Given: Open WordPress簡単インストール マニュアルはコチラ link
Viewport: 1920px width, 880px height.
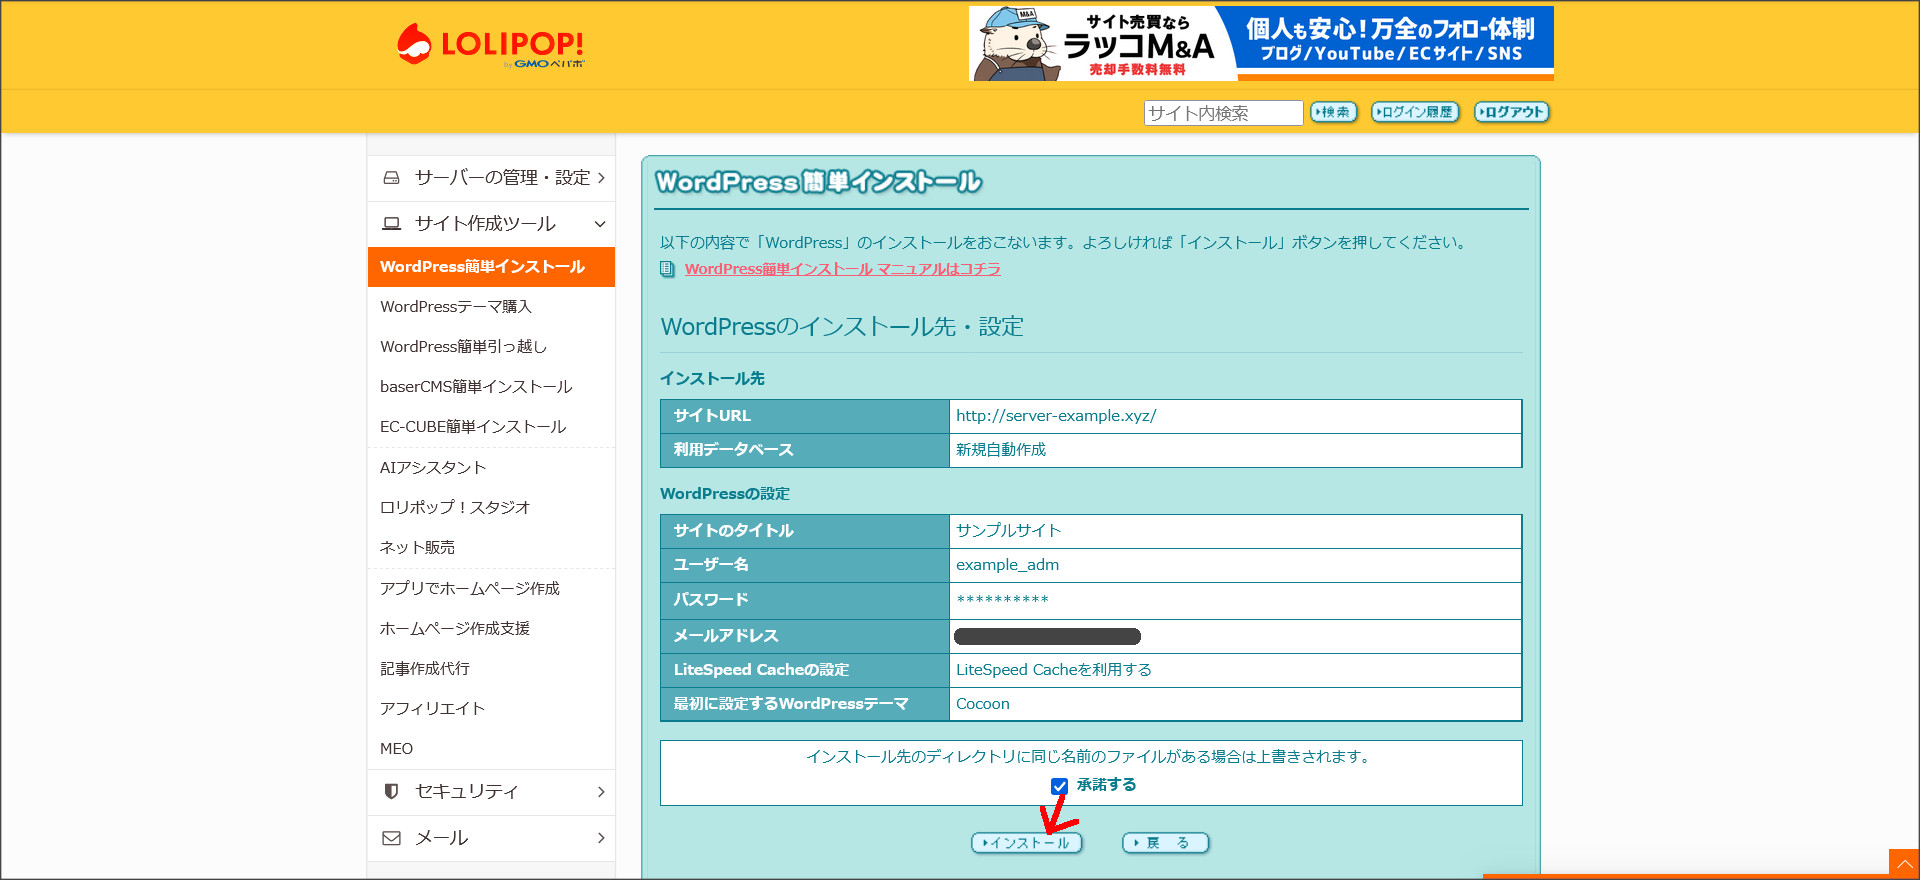Looking at the screenshot, I should (842, 269).
